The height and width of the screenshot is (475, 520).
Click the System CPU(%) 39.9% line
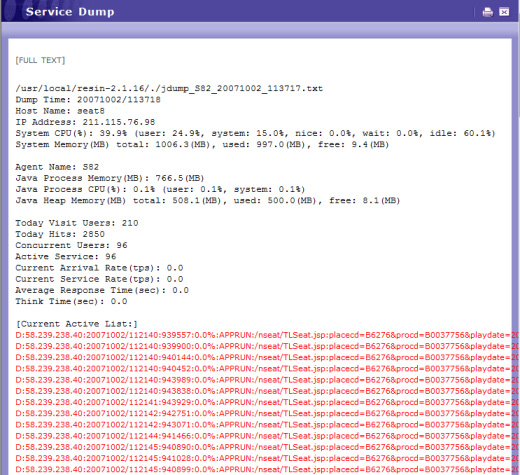click(x=255, y=133)
